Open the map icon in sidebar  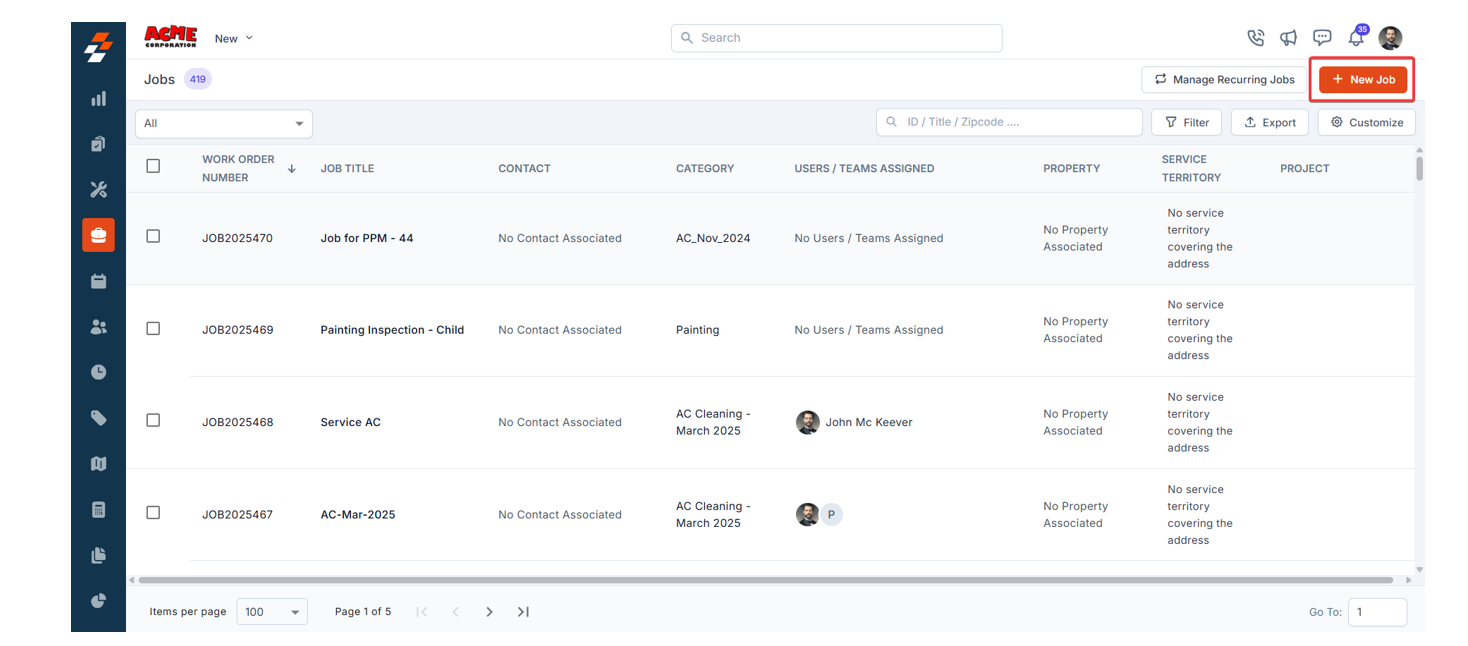[98, 464]
